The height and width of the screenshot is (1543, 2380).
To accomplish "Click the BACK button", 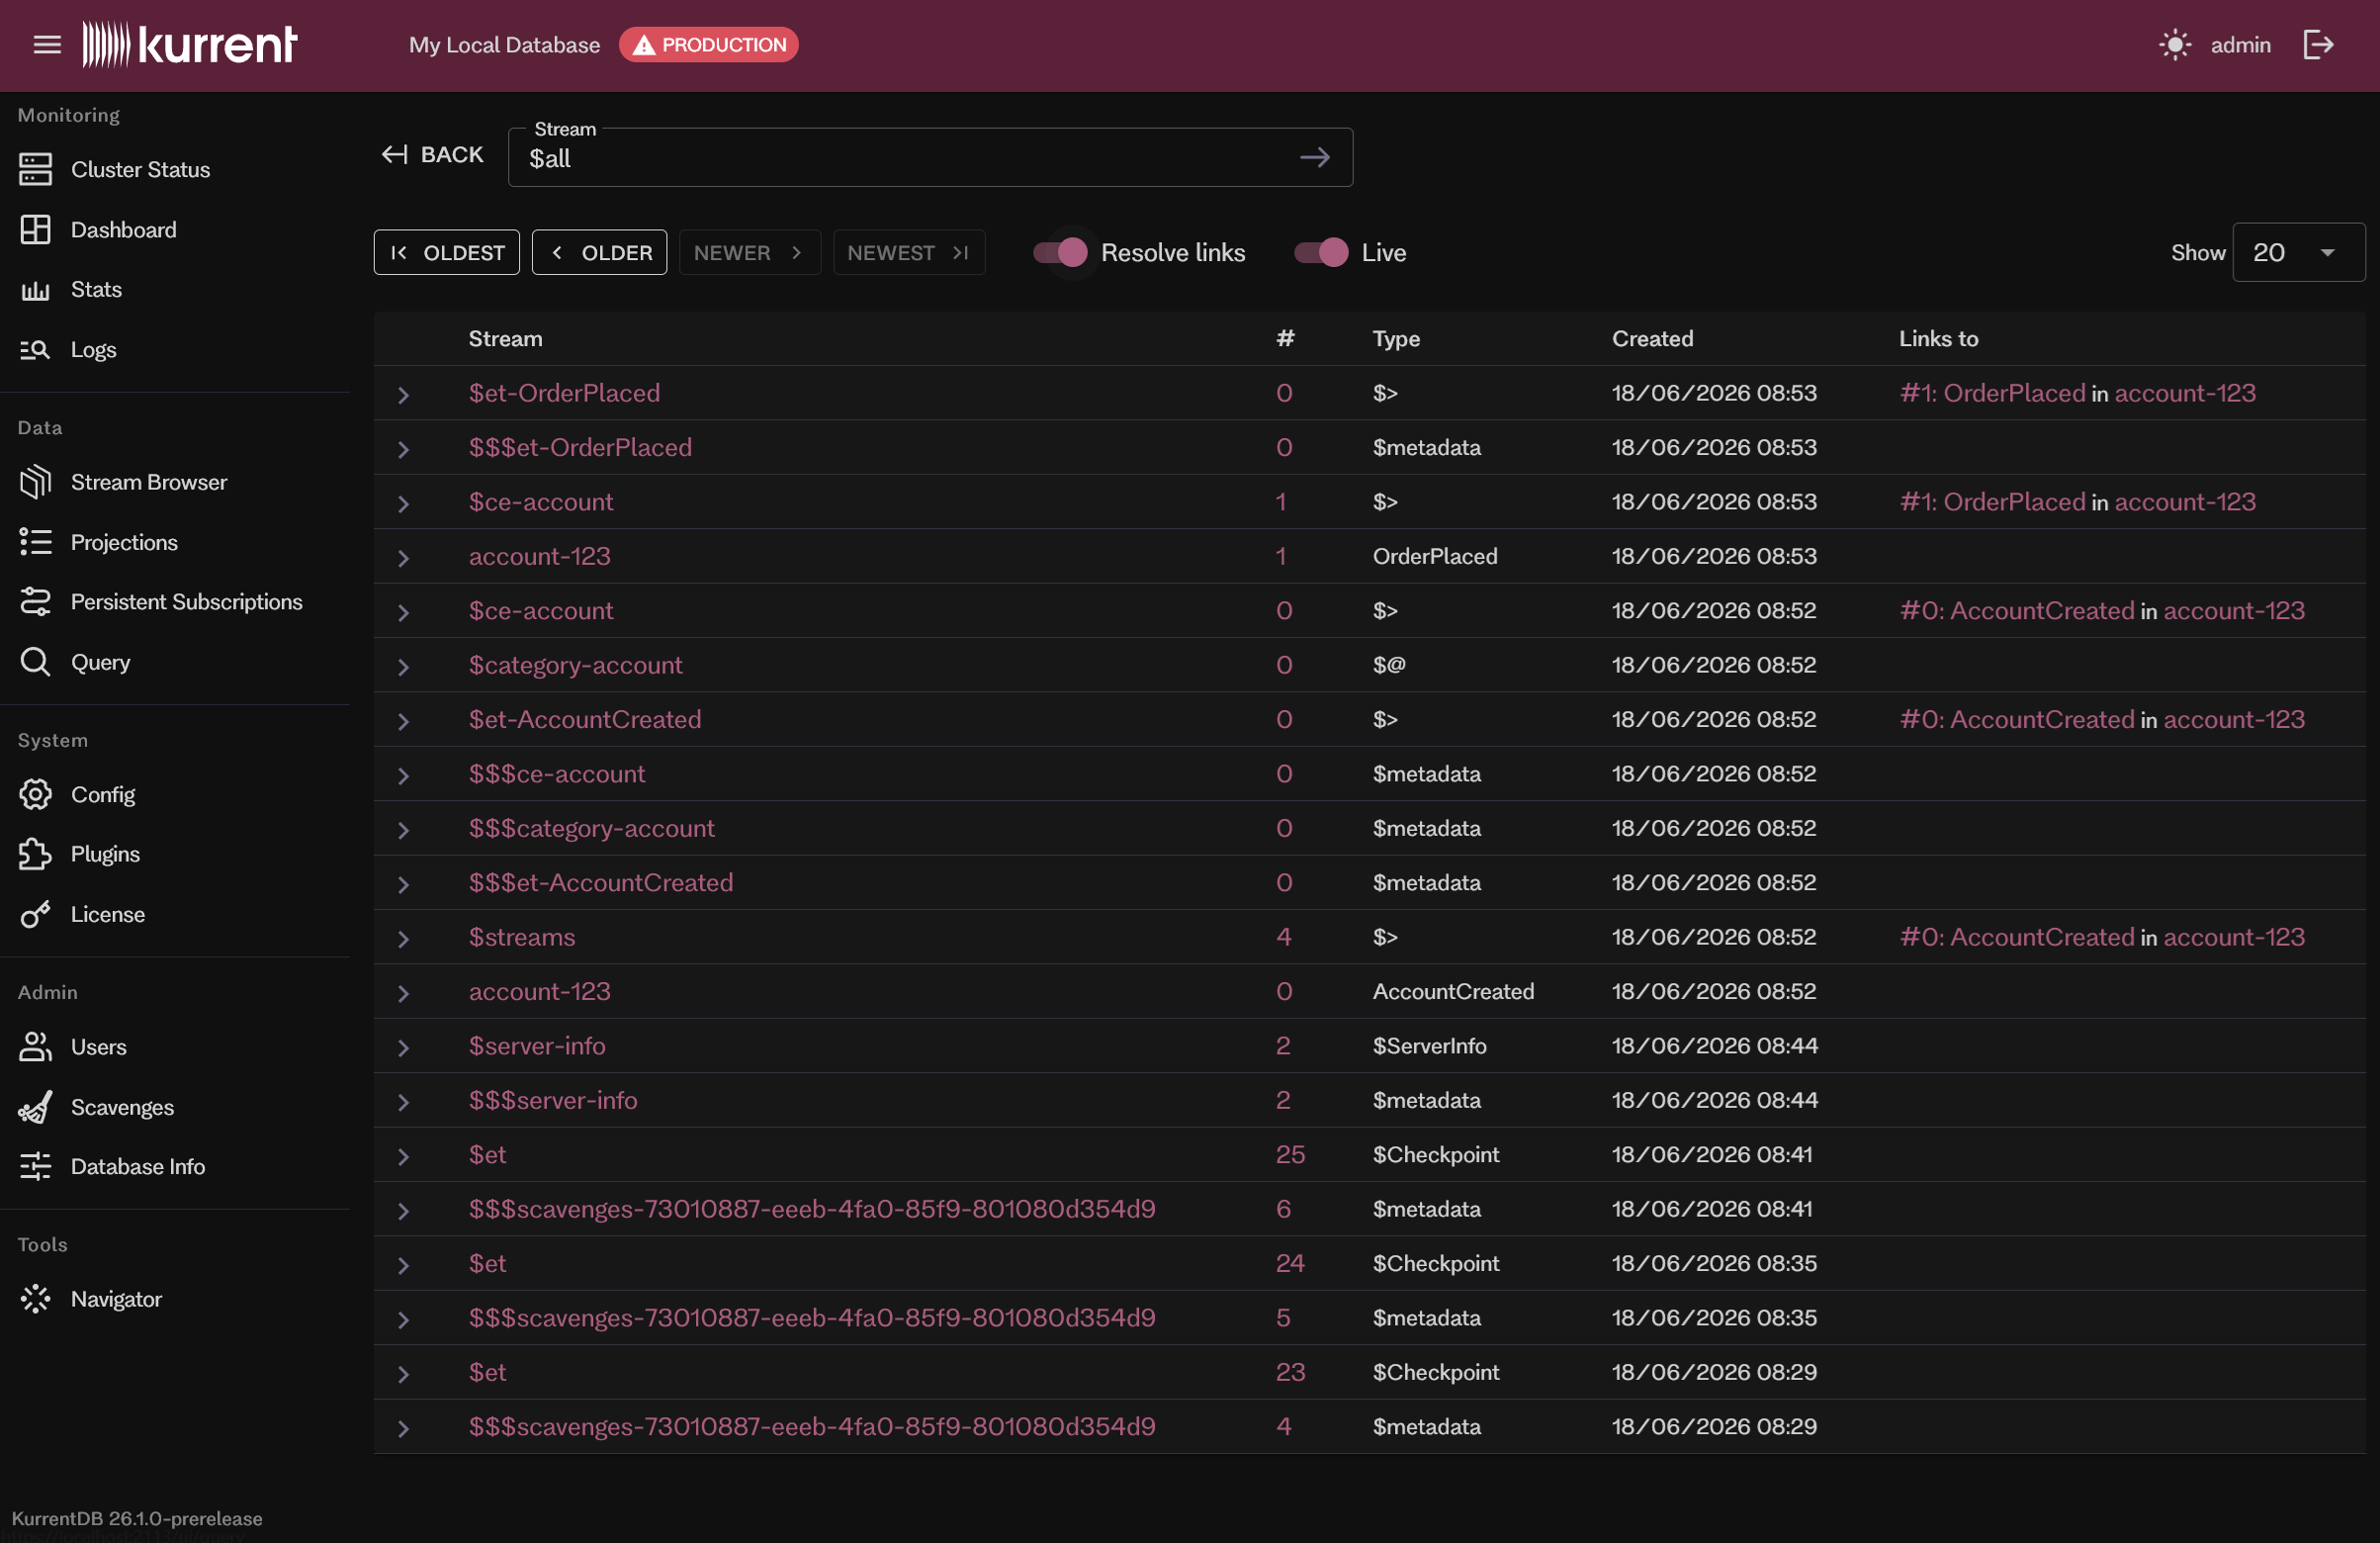I will pyautogui.click(x=432, y=154).
